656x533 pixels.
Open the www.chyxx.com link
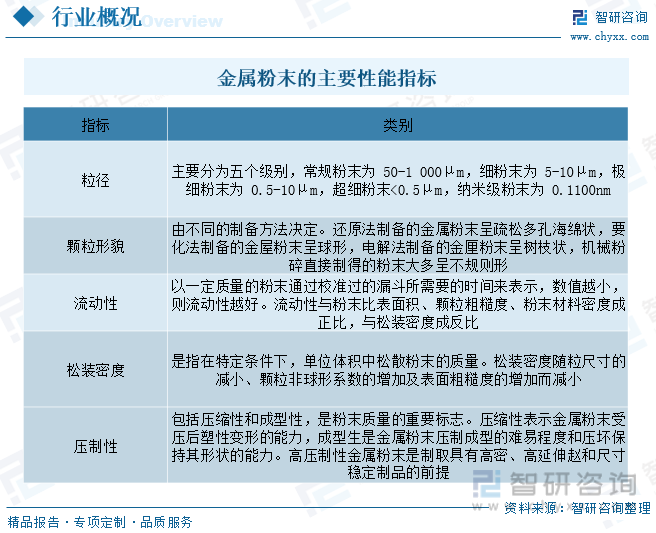[x=610, y=37]
